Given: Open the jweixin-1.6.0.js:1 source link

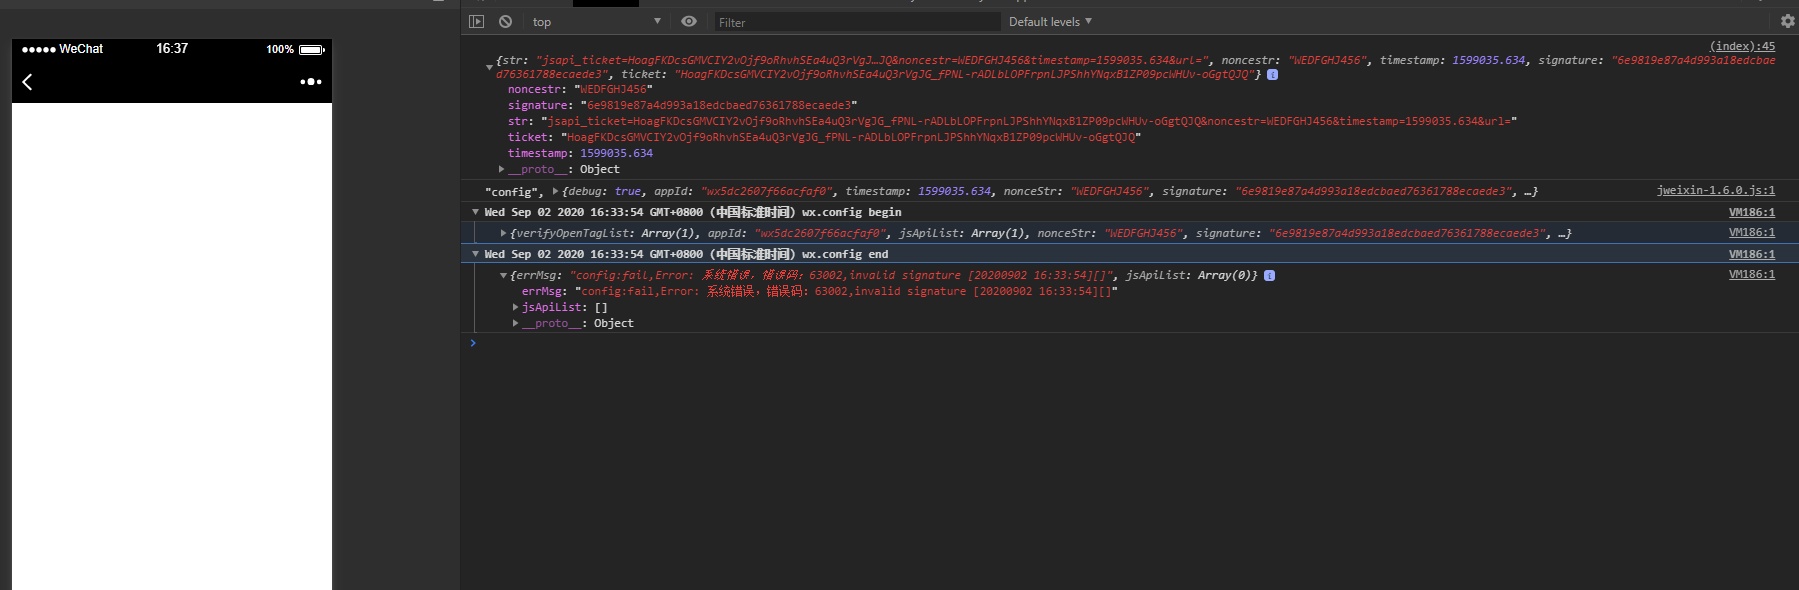Looking at the screenshot, I should [1716, 190].
